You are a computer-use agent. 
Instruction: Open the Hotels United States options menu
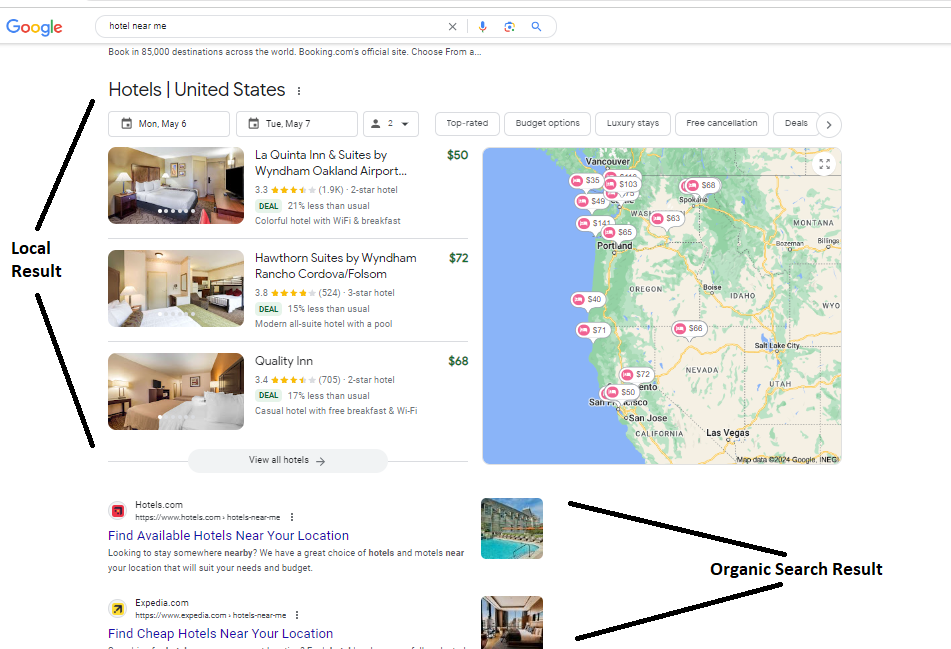coord(299,91)
